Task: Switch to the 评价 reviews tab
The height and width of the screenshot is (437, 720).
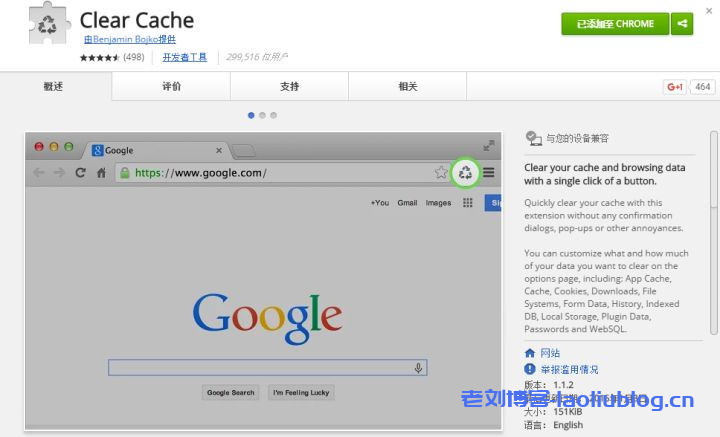Action: click(171, 86)
